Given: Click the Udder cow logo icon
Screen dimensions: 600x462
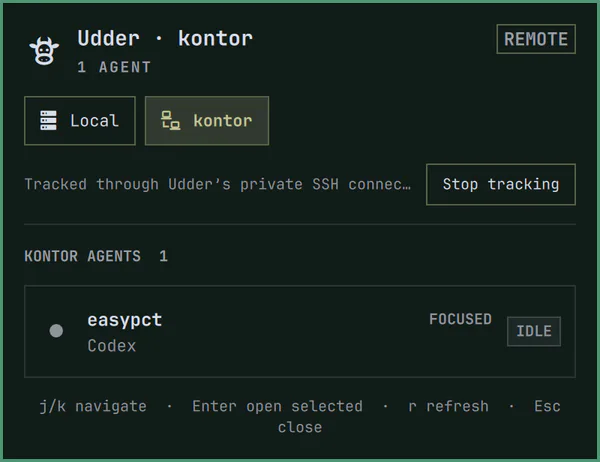Looking at the screenshot, I should coord(44,51).
